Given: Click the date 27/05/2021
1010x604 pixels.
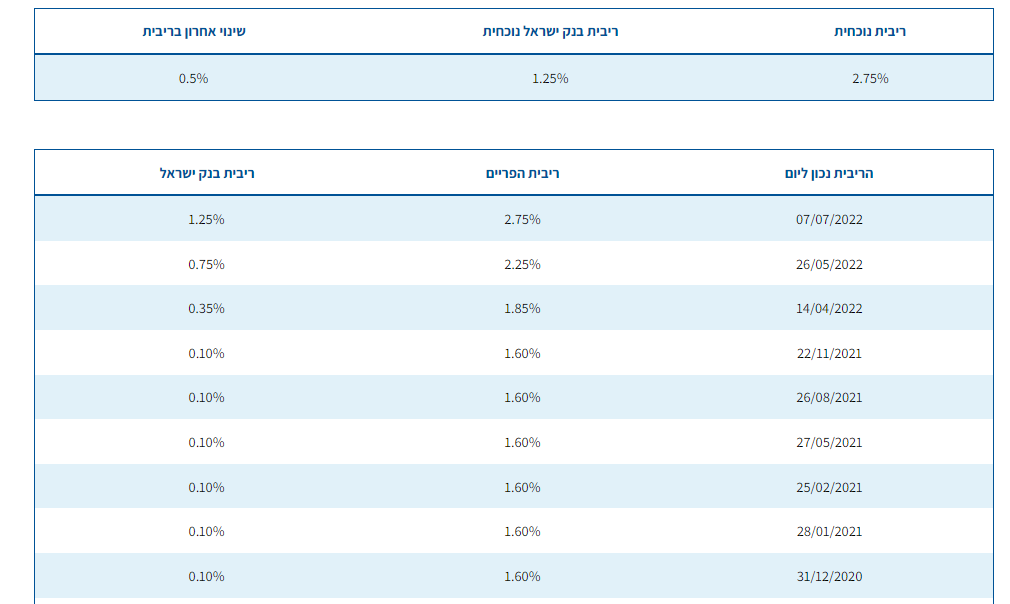Looking at the screenshot, I should [829, 442].
